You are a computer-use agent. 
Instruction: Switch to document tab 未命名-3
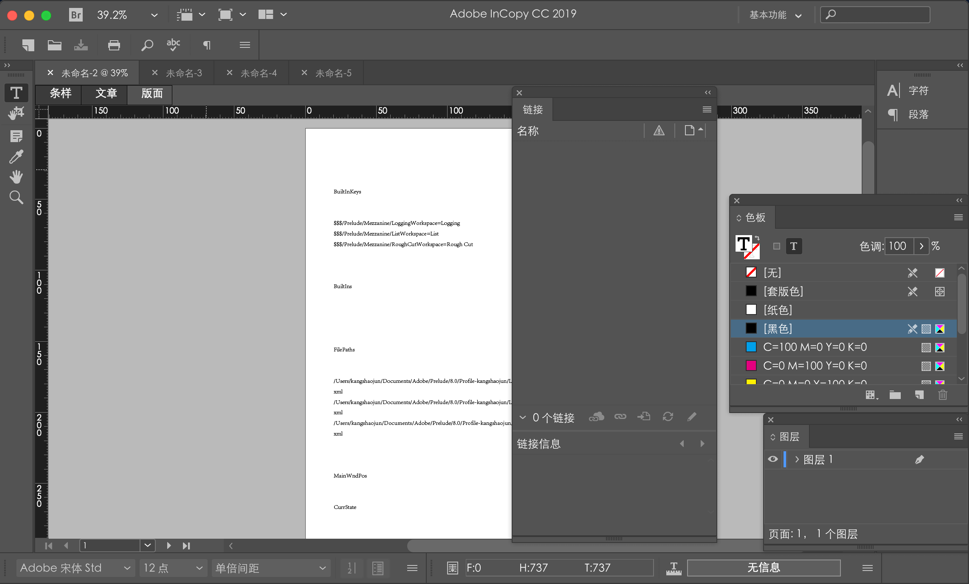(x=184, y=73)
